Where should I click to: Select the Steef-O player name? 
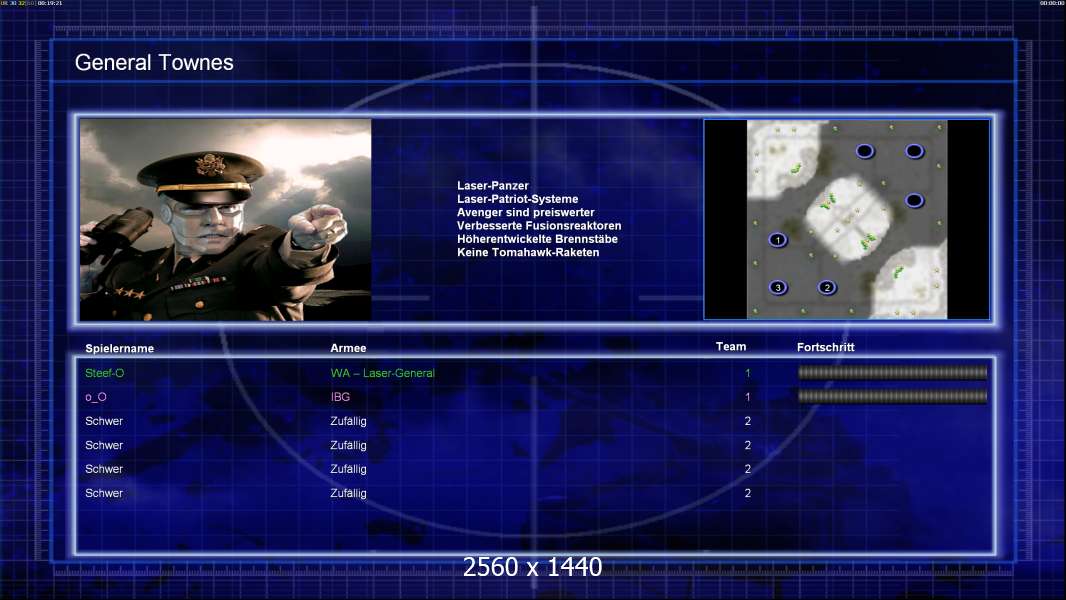[x=105, y=373]
